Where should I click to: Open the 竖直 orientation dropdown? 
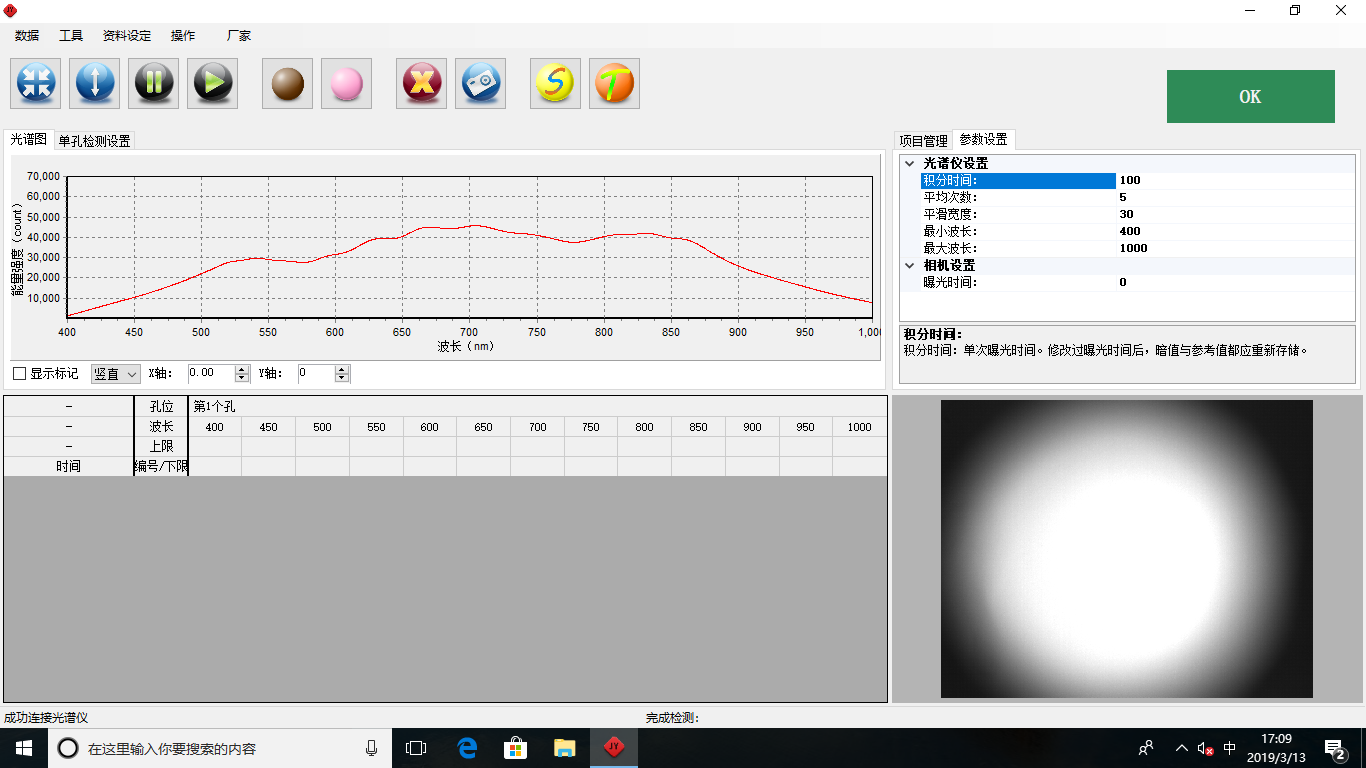116,374
